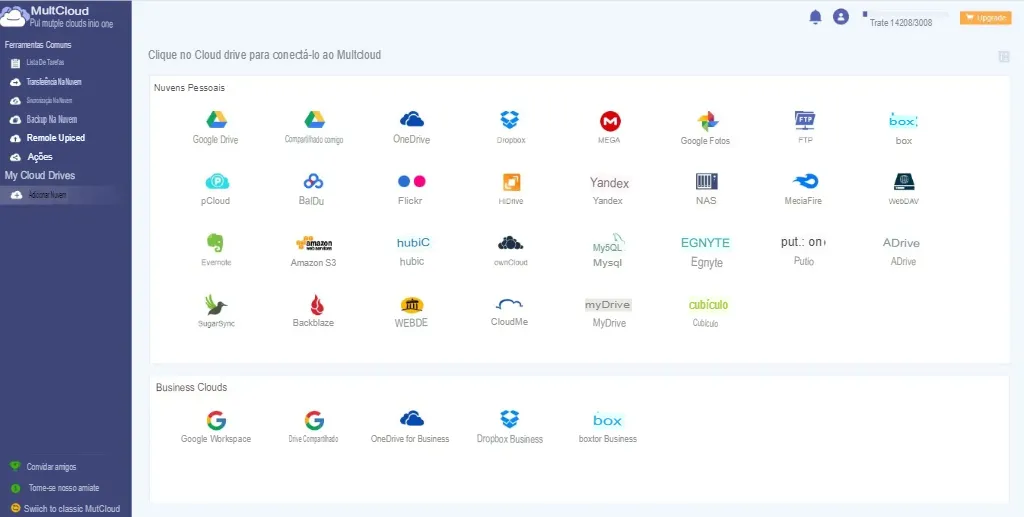Connect box for Business
The image size is (1024, 517).
(x=607, y=420)
